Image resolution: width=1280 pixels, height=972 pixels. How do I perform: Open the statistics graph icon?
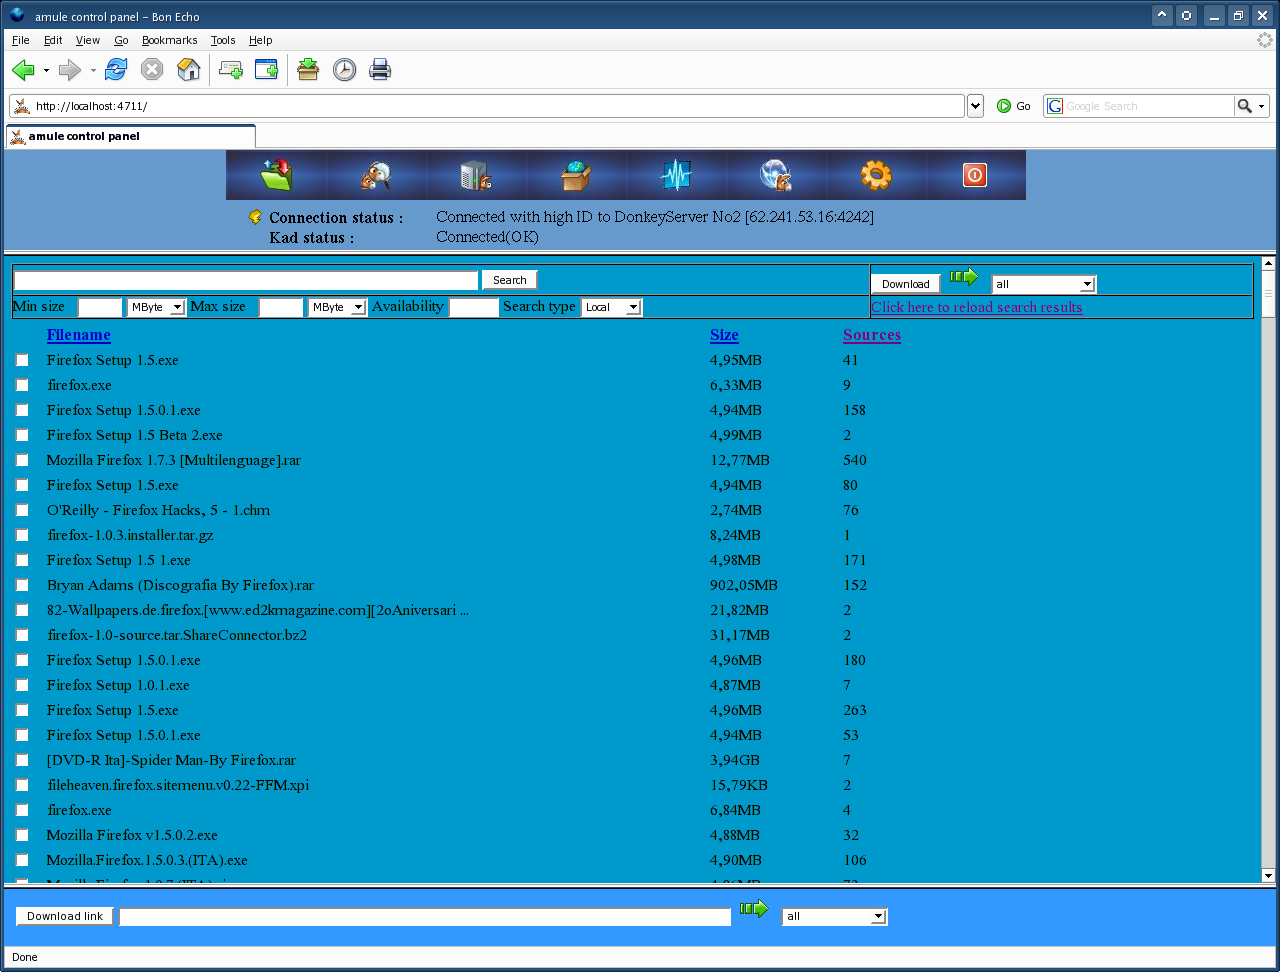pos(676,175)
